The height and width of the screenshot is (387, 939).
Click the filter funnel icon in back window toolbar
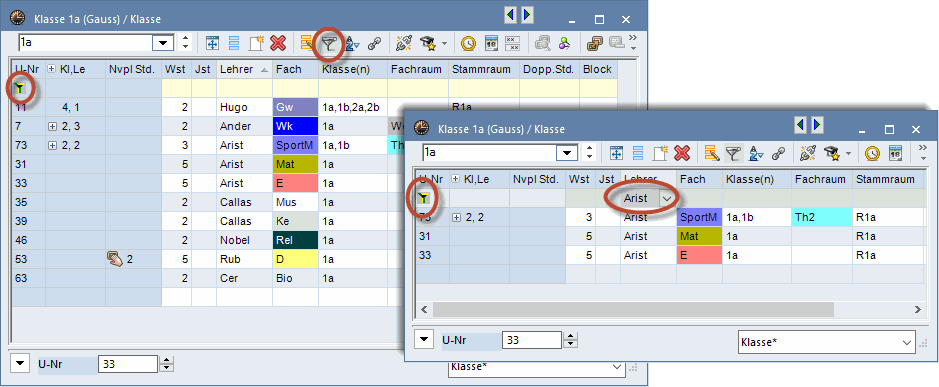pos(329,43)
